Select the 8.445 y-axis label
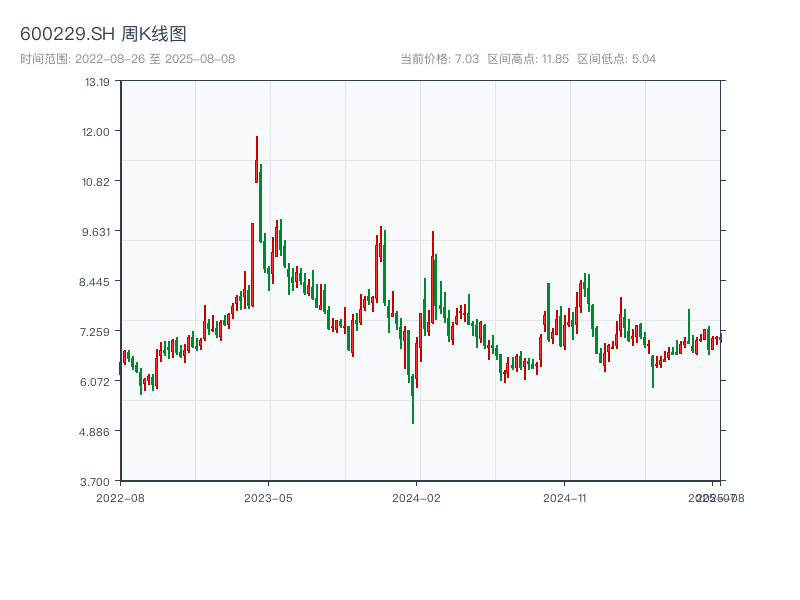The height and width of the screenshot is (600, 800). 96,281
